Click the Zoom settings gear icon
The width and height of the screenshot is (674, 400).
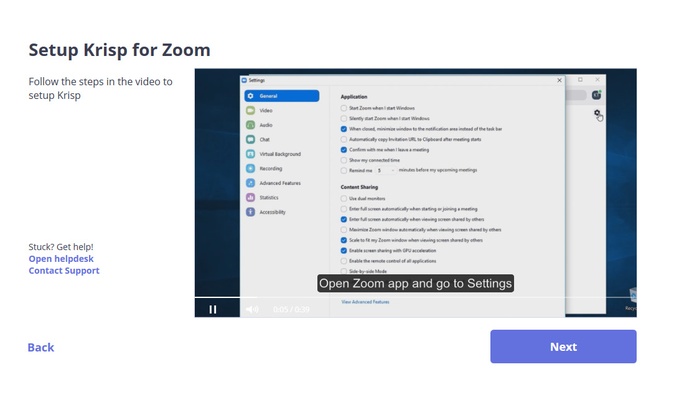click(x=597, y=113)
